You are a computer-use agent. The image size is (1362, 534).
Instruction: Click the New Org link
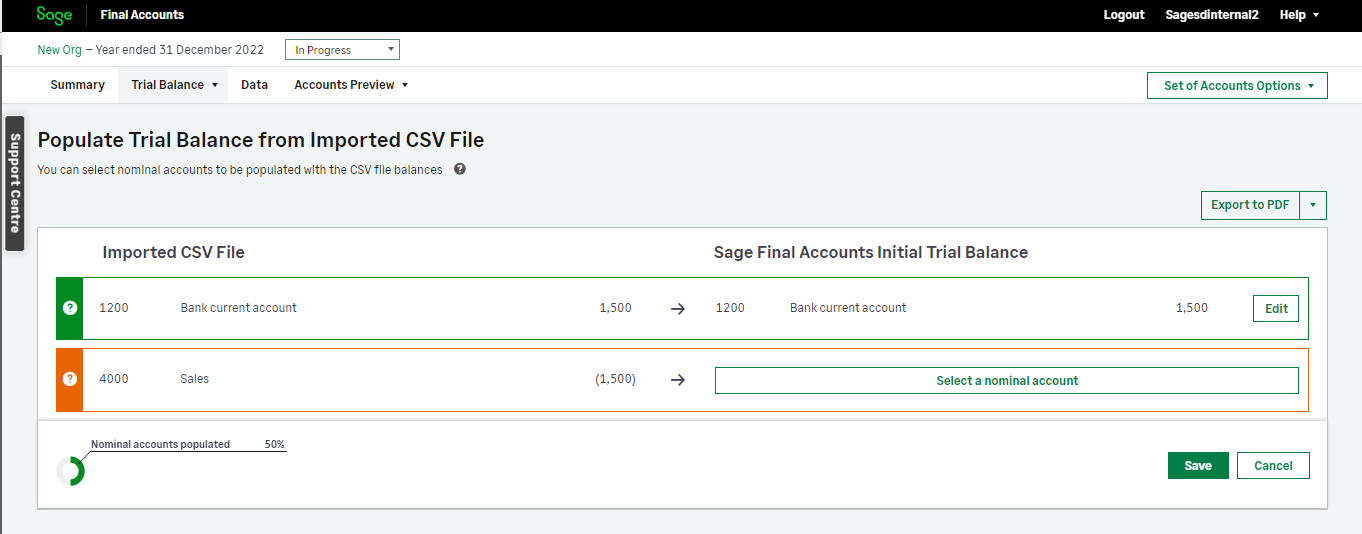coord(59,50)
